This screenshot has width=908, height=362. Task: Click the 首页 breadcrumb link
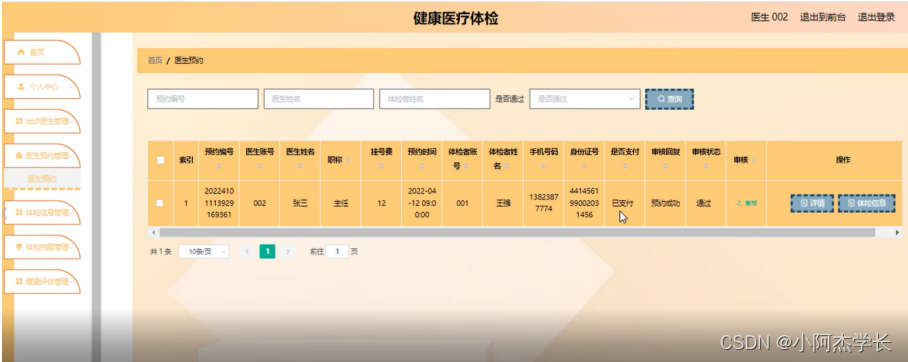155,61
